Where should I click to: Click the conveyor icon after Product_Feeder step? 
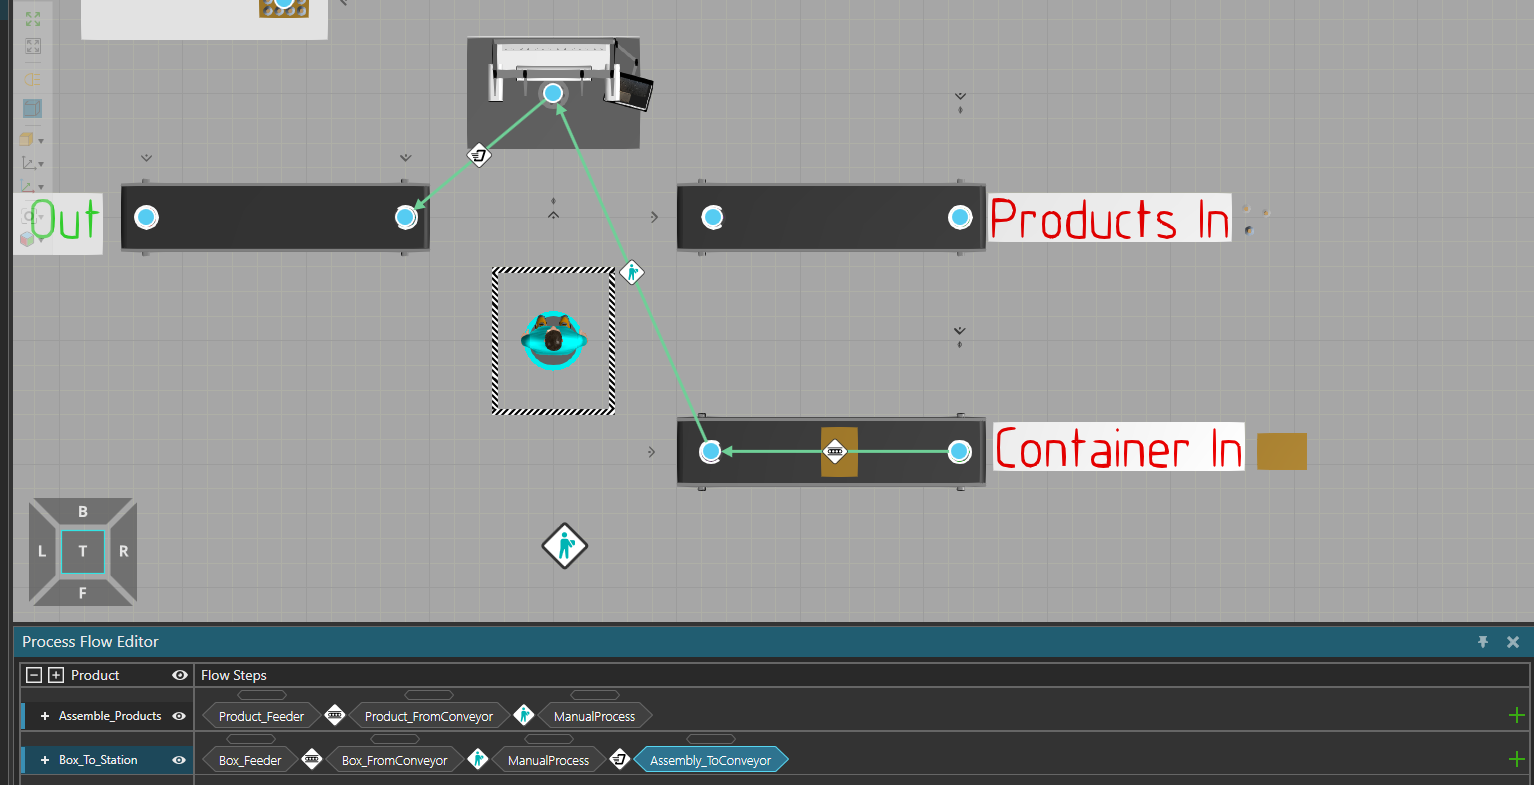click(335, 715)
